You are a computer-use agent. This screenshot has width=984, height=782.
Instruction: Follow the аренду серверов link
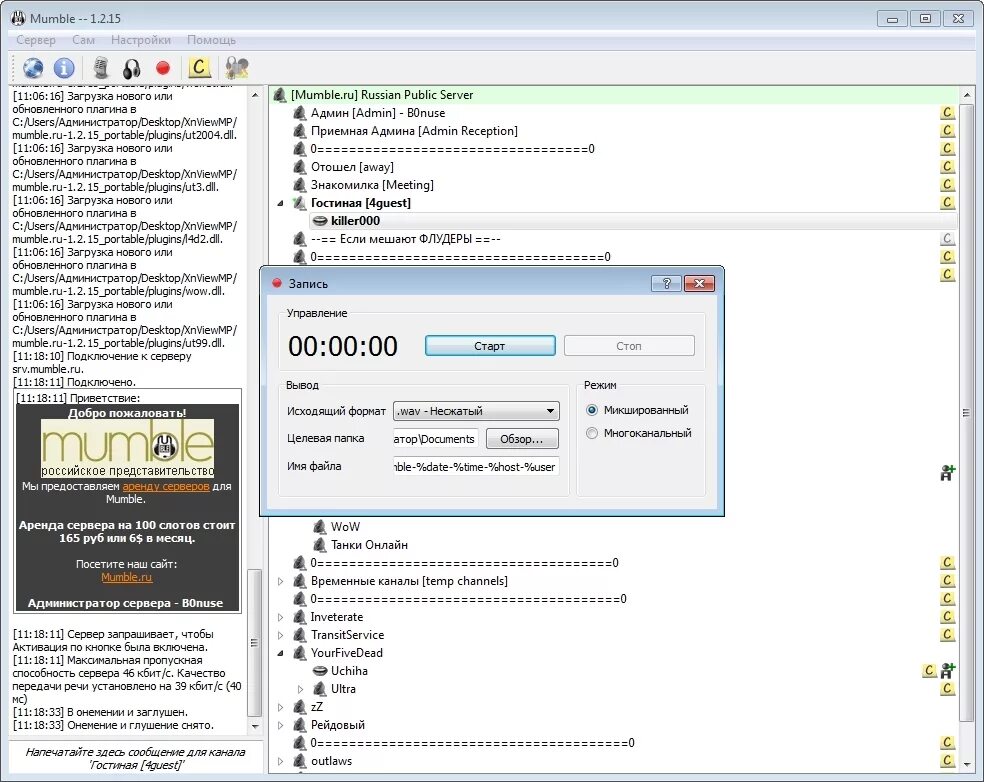(x=166, y=486)
